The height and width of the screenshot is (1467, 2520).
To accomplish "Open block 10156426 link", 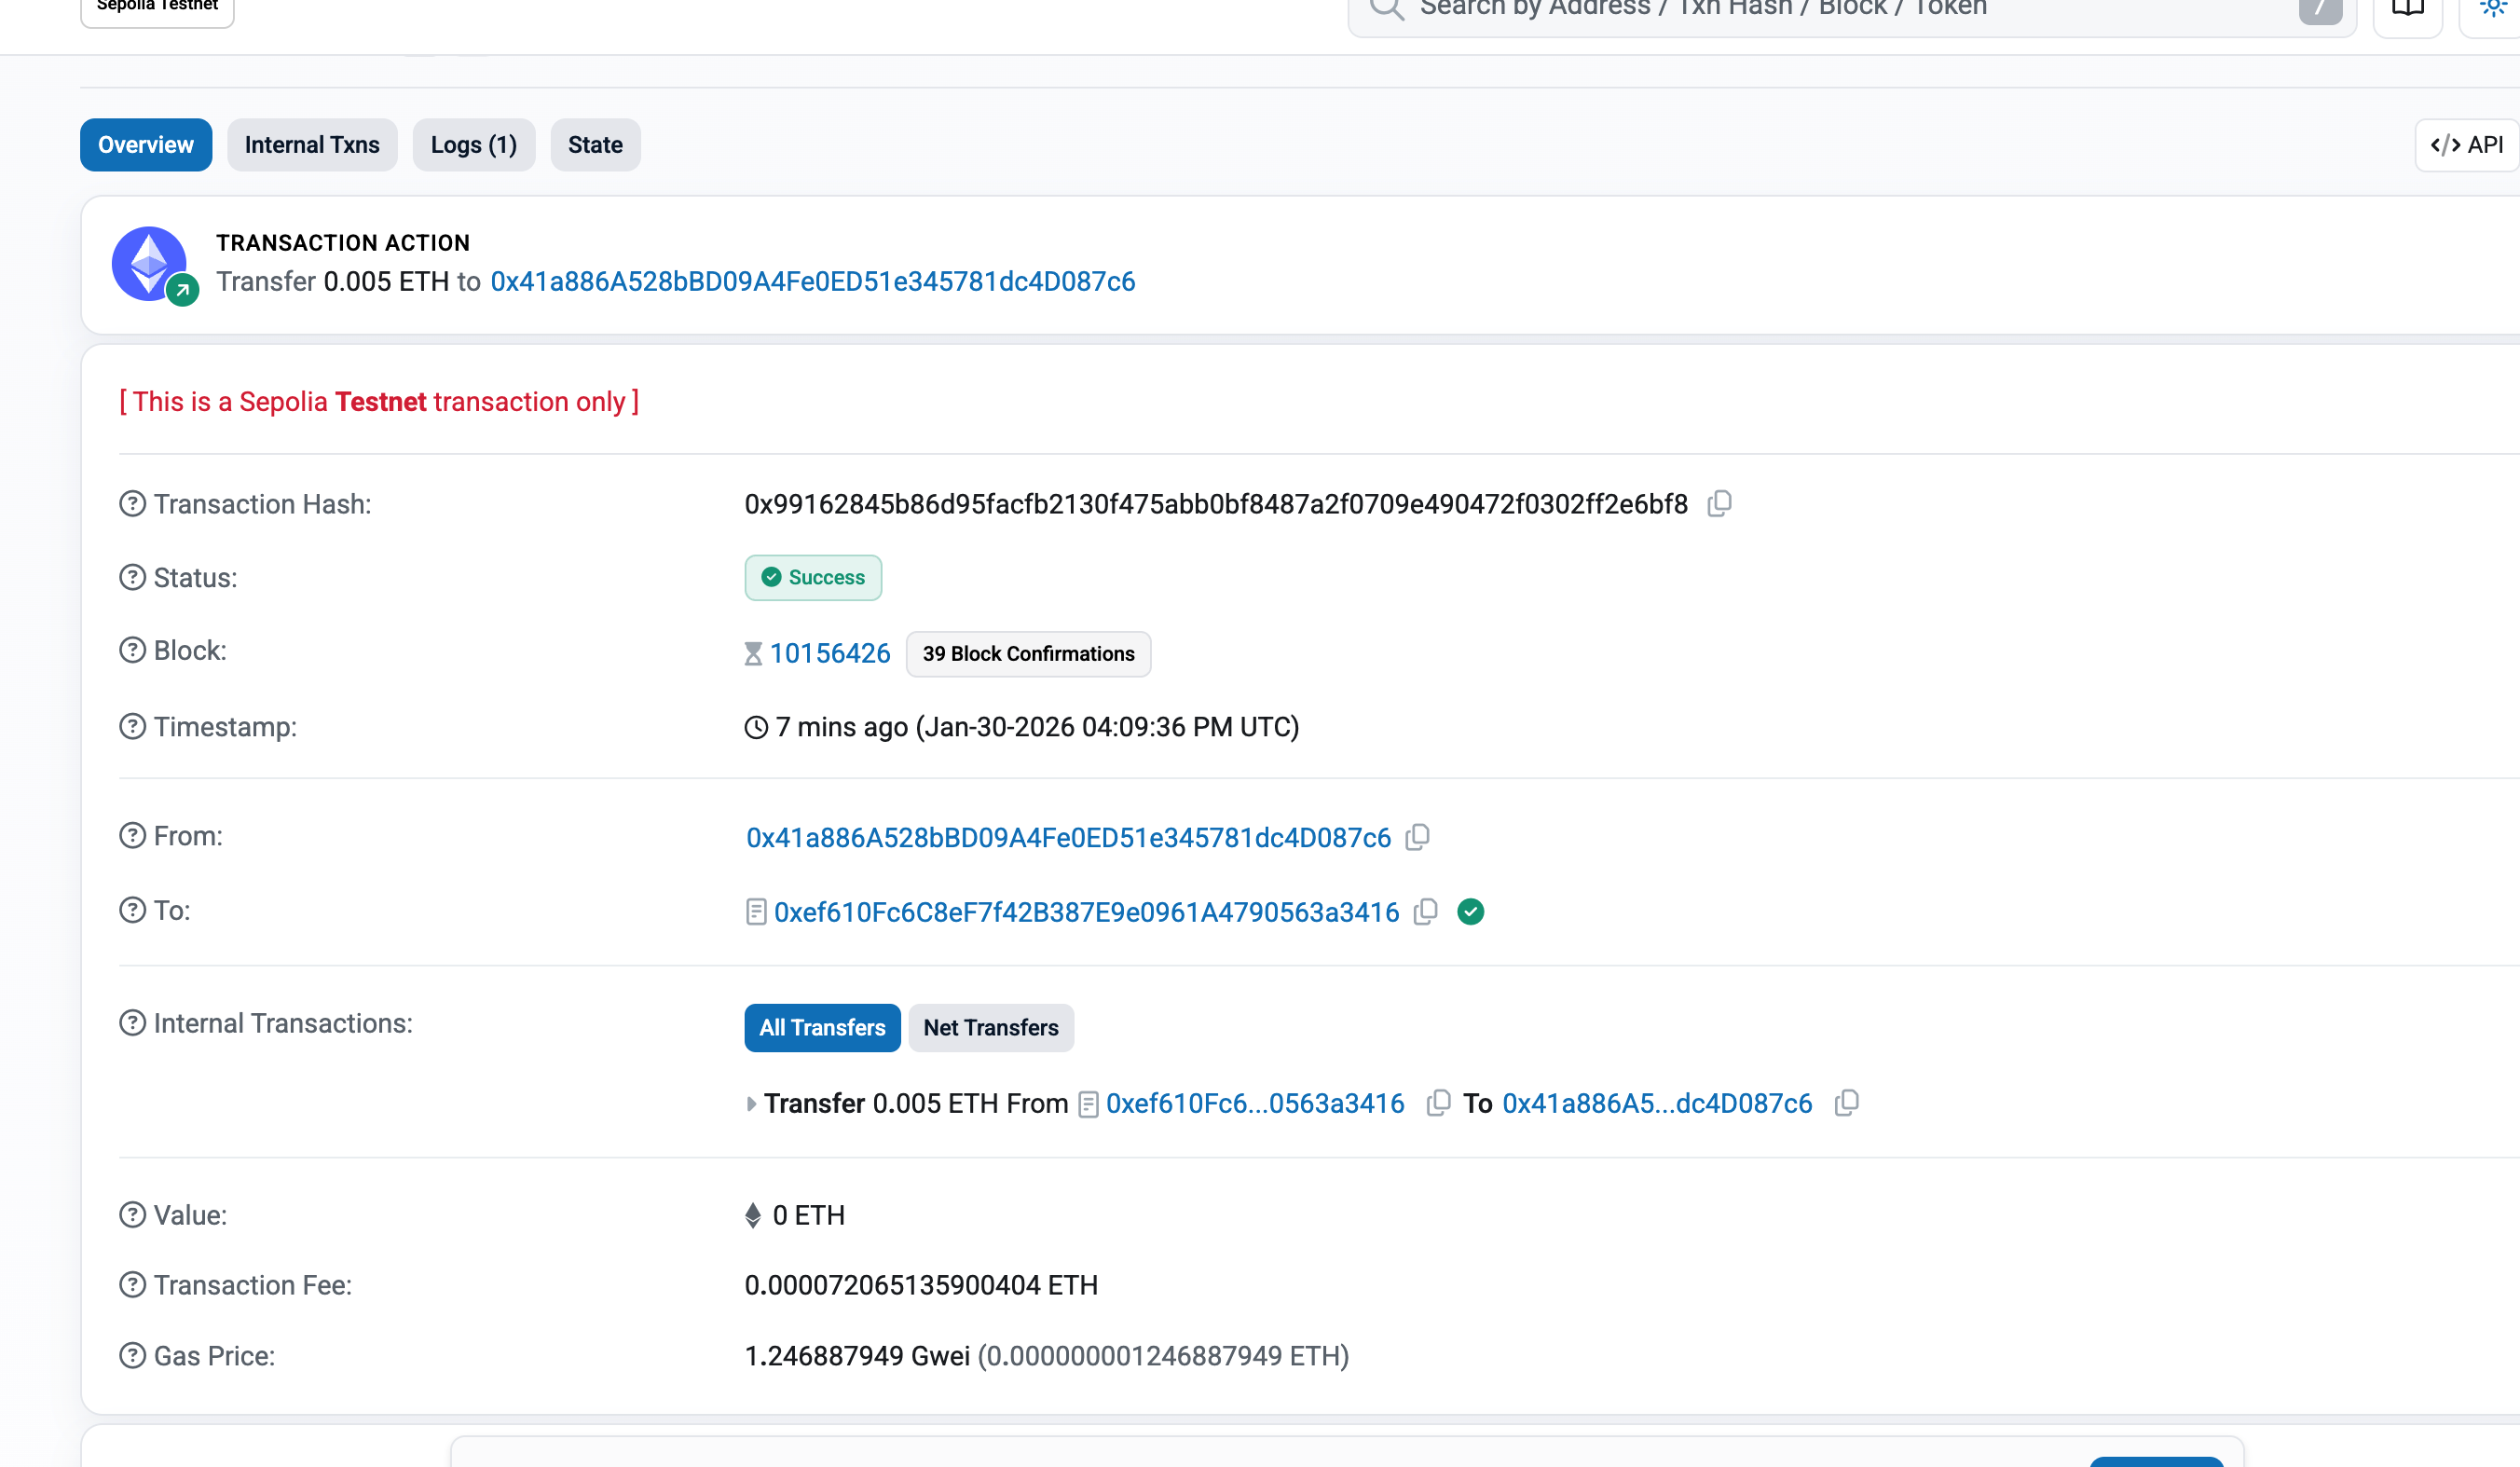I will (x=829, y=654).
